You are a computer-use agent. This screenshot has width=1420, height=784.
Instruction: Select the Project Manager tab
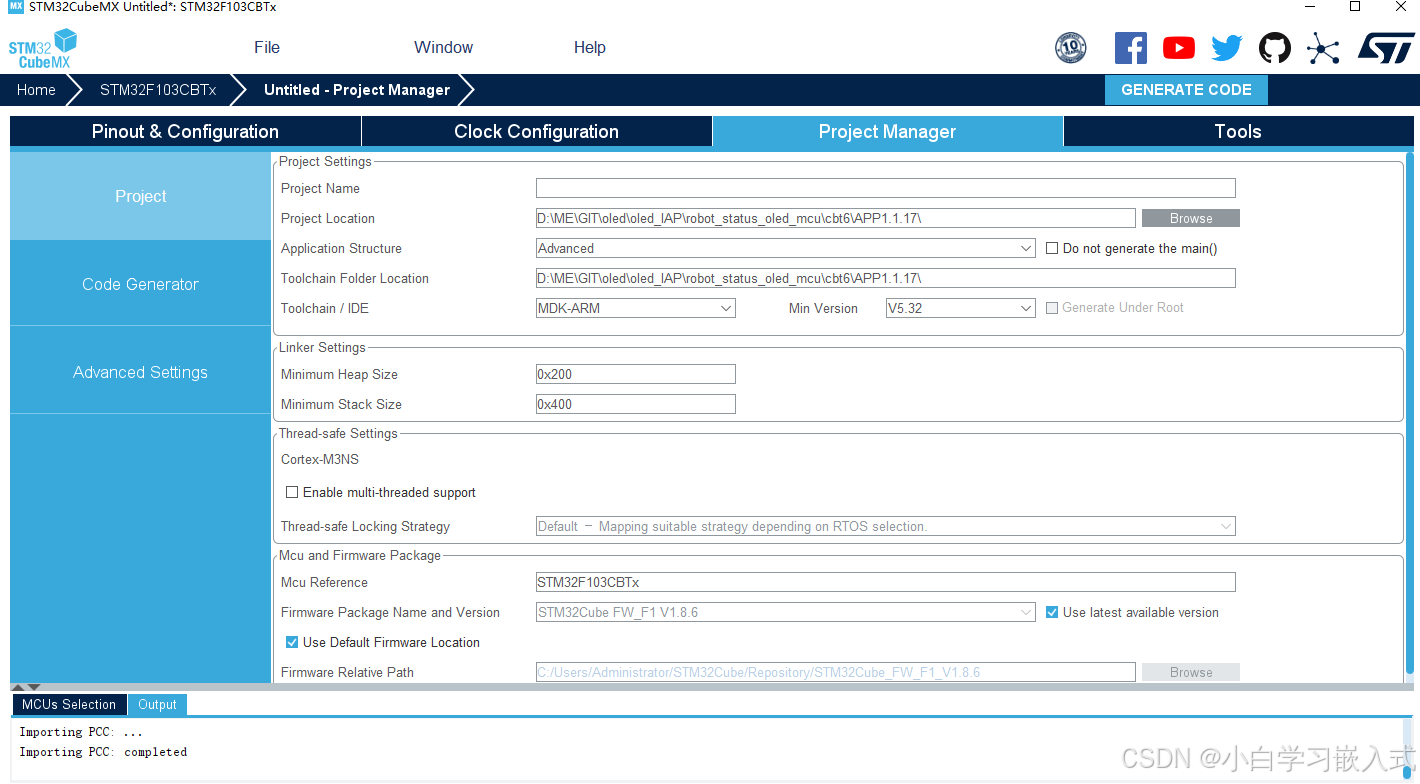pos(888,131)
